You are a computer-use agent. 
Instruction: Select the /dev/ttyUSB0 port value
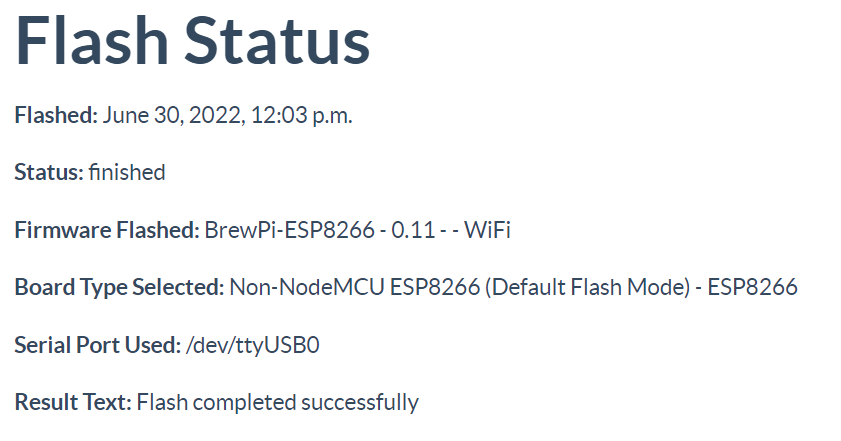point(253,345)
